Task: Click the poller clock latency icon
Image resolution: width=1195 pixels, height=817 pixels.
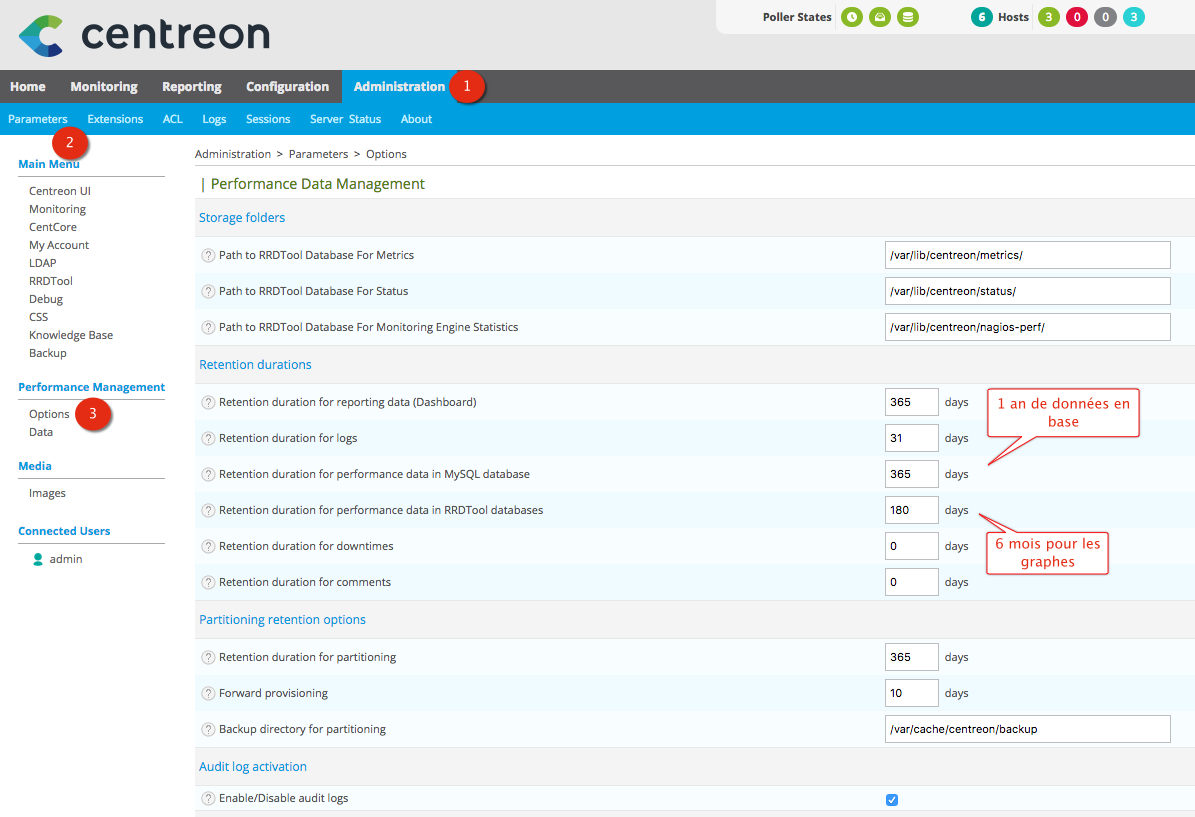Action: [x=851, y=17]
